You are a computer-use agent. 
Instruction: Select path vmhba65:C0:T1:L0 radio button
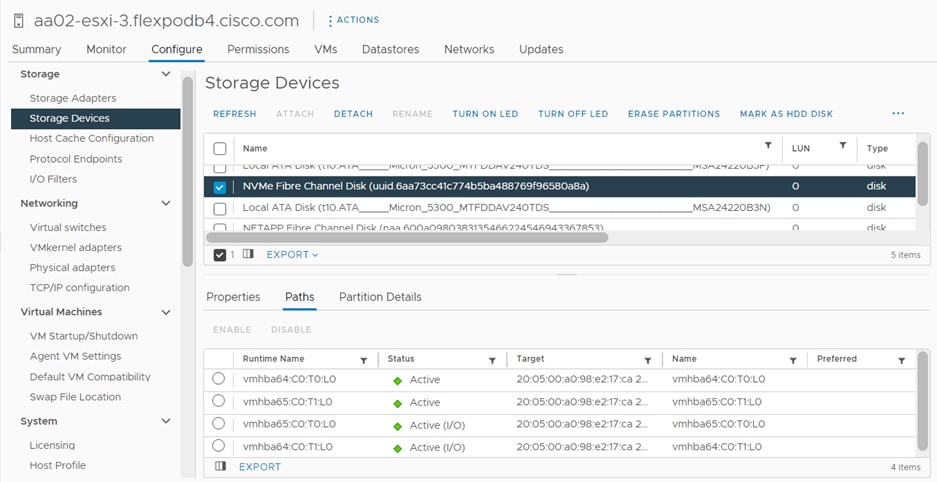[218, 401]
